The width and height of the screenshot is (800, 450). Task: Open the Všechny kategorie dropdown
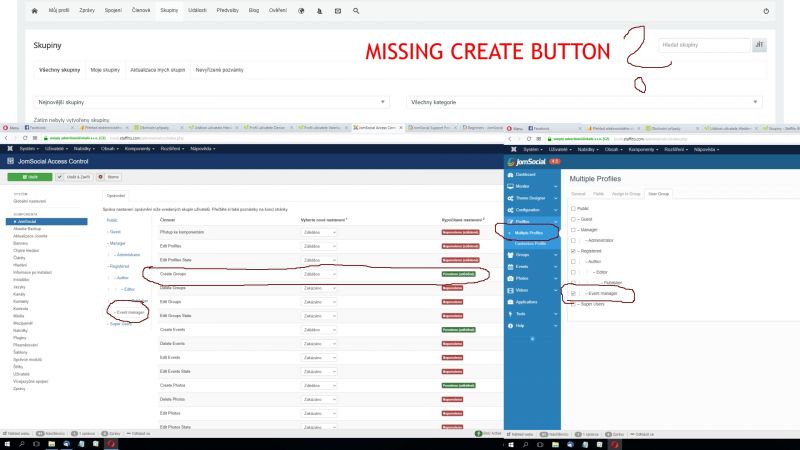[x=584, y=102]
